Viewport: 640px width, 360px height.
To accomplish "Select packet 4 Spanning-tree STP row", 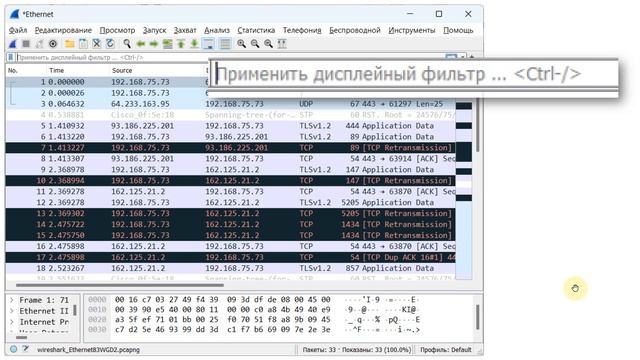I will click(231, 115).
